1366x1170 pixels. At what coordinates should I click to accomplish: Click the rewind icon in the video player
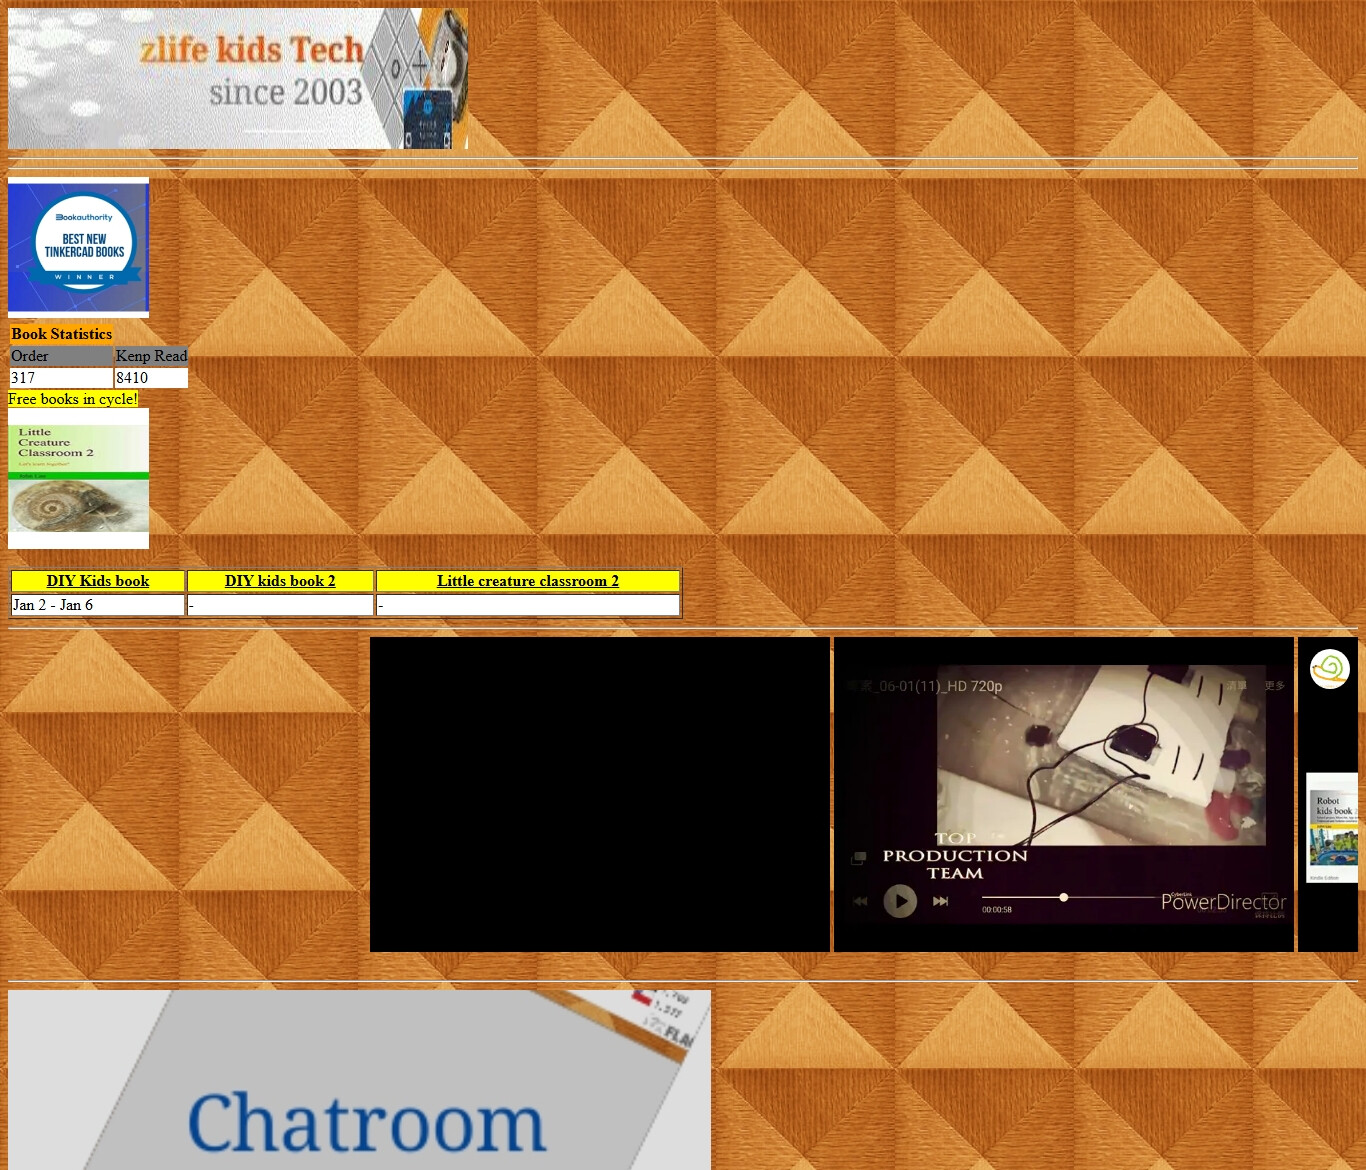[x=860, y=901]
